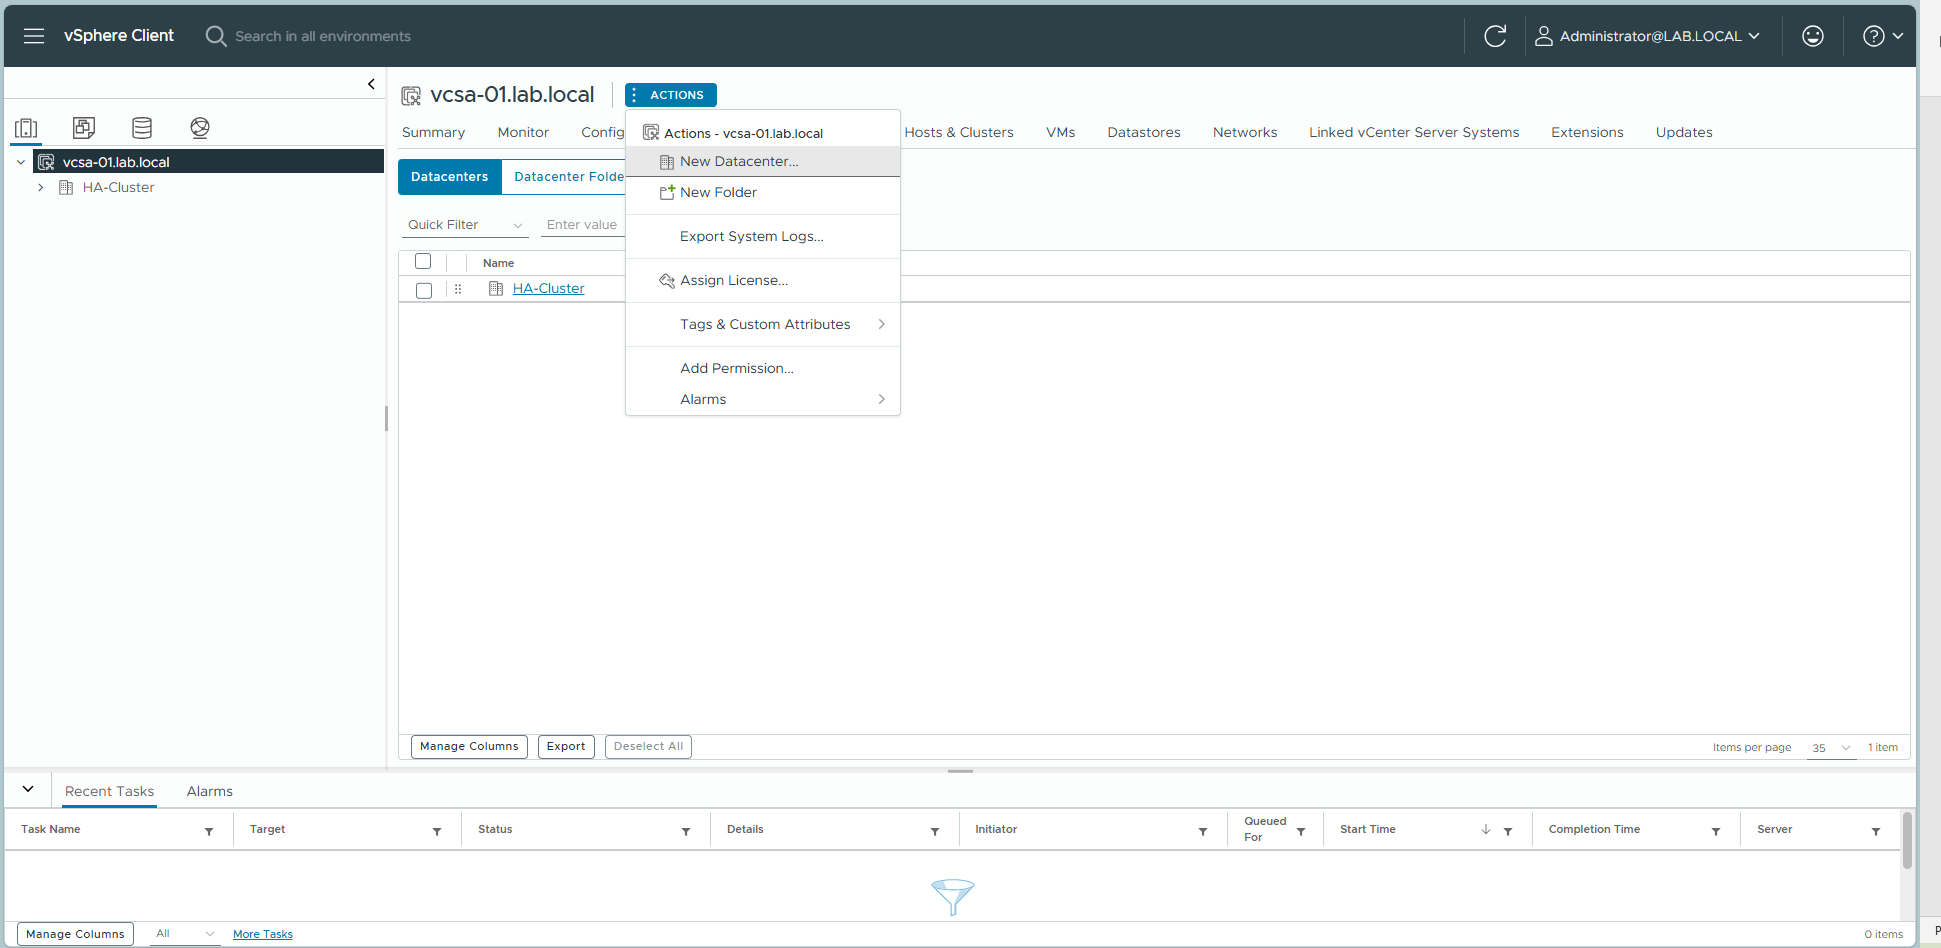The height and width of the screenshot is (948, 1941).
Task: Choose New Datacenter from Actions menu
Action: point(739,161)
